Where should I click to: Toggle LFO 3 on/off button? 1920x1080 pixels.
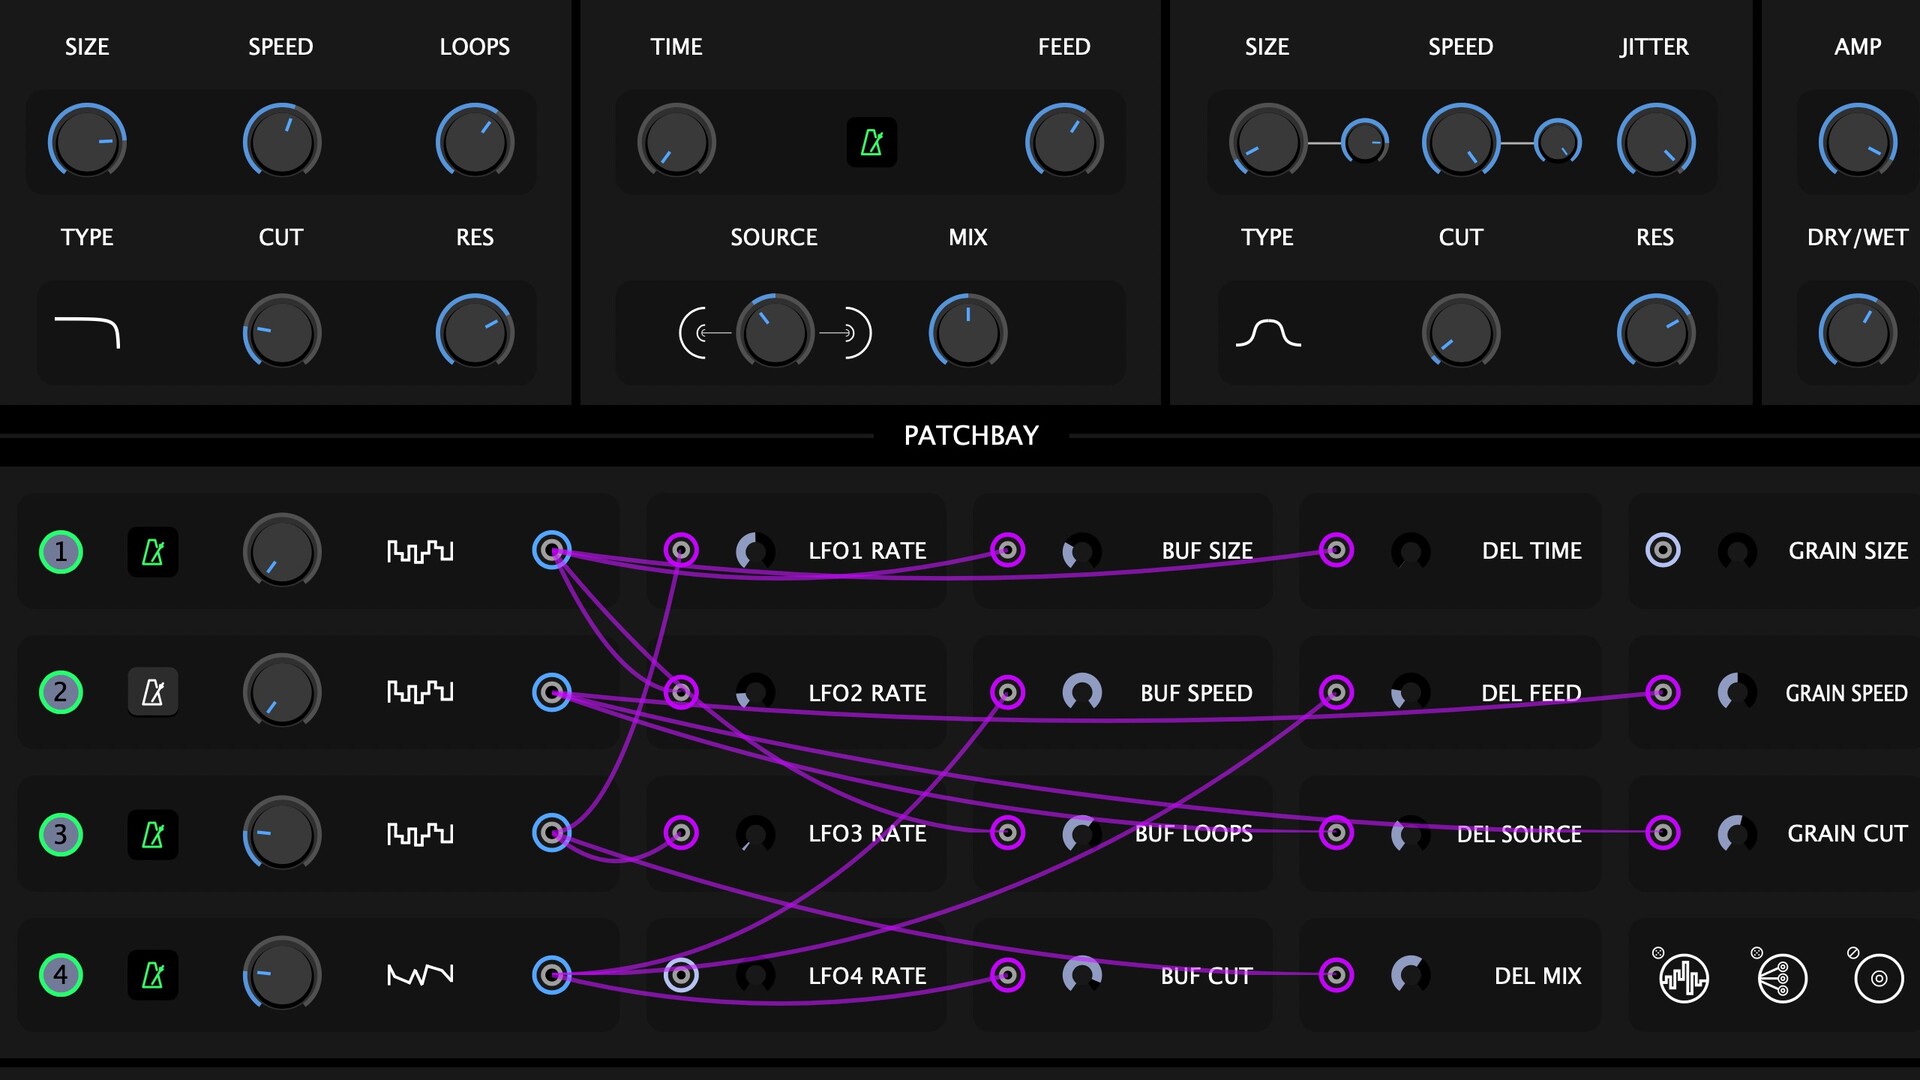tap(61, 834)
